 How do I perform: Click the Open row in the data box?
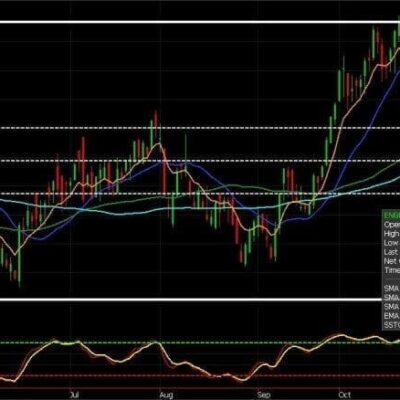click(x=391, y=224)
